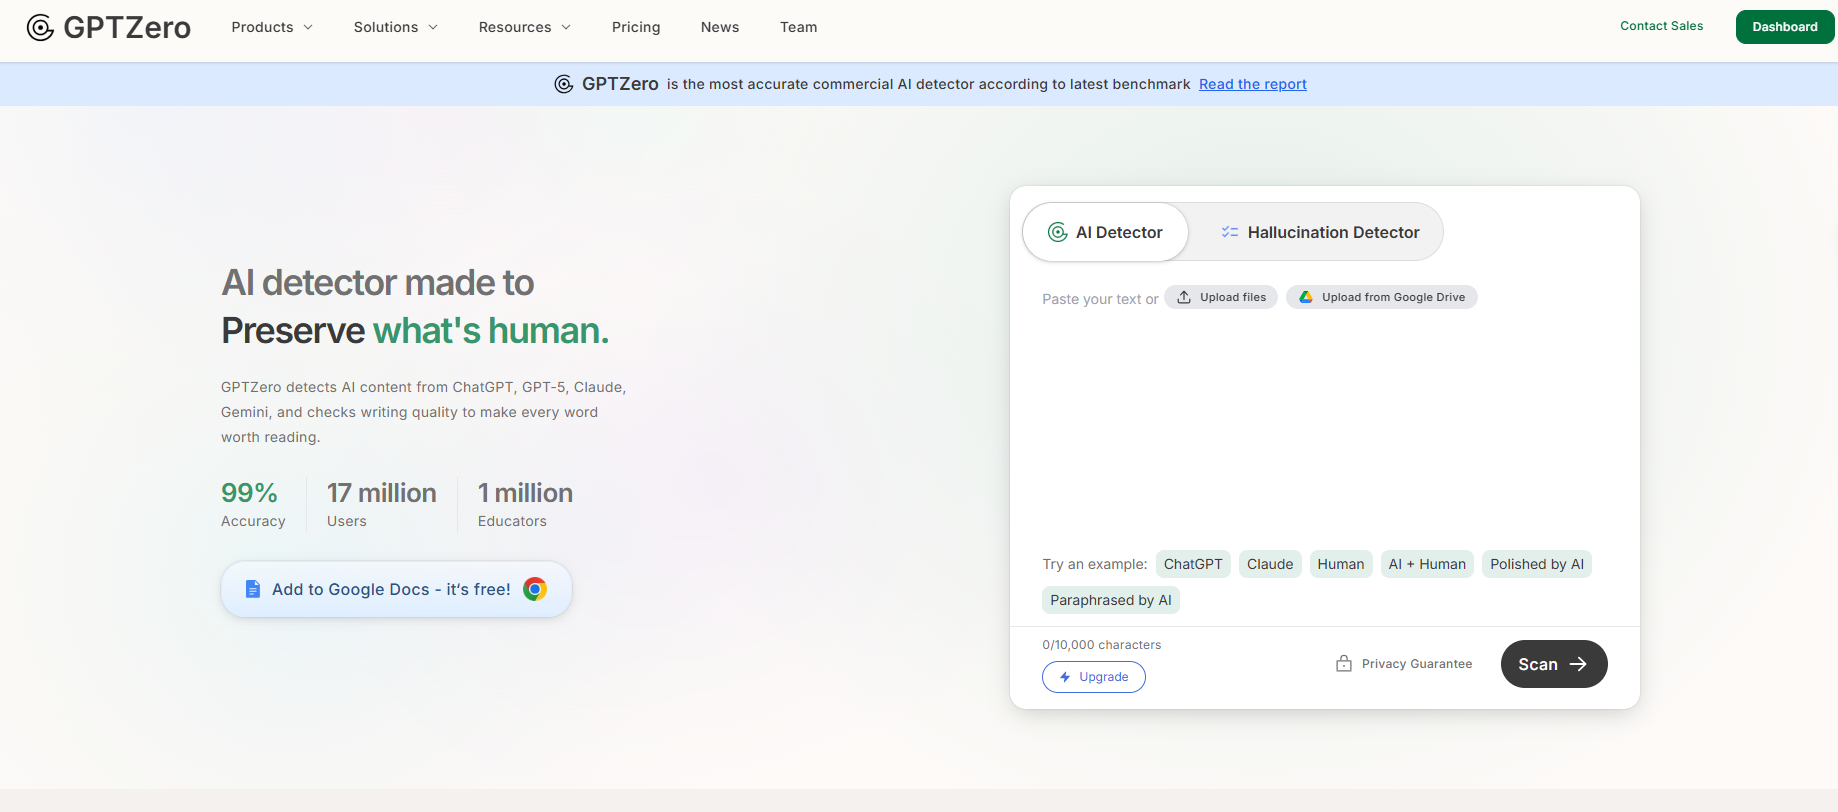The image size is (1838, 812).
Task: Load the Polished by AI example
Action: [x=1537, y=564]
